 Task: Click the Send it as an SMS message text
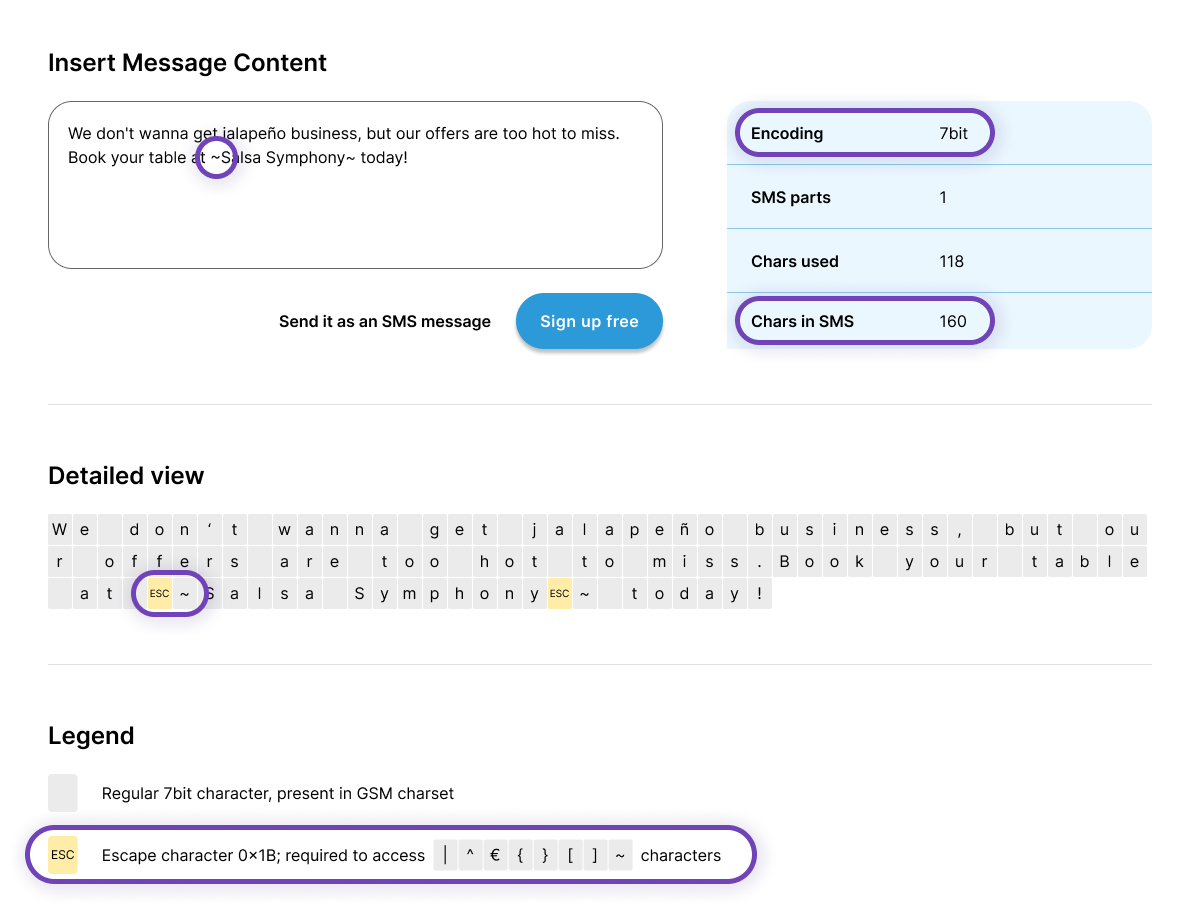(x=385, y=321)
